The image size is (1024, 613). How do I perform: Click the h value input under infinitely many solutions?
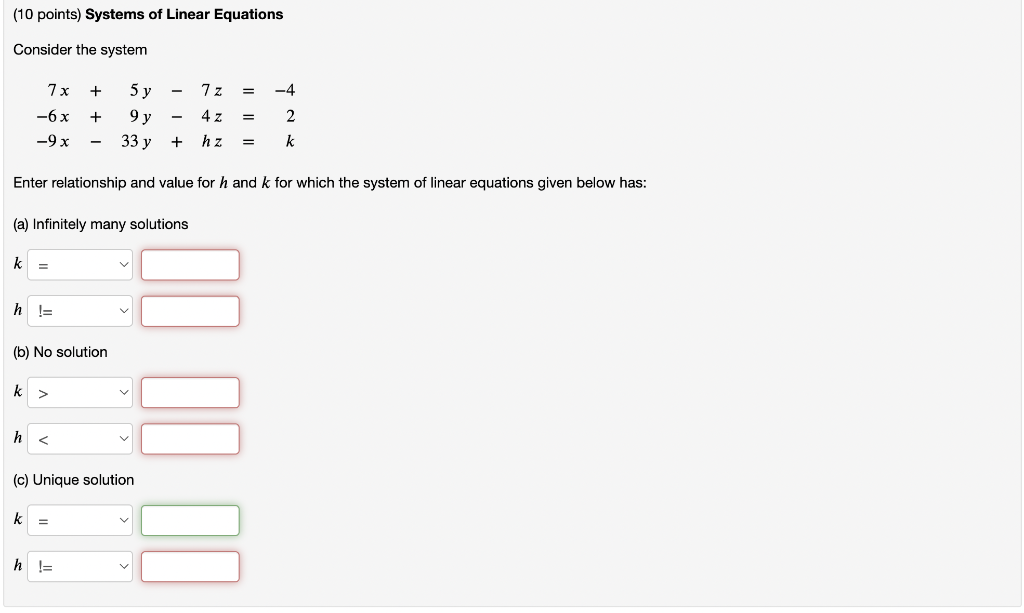click(x=190, y=311)
